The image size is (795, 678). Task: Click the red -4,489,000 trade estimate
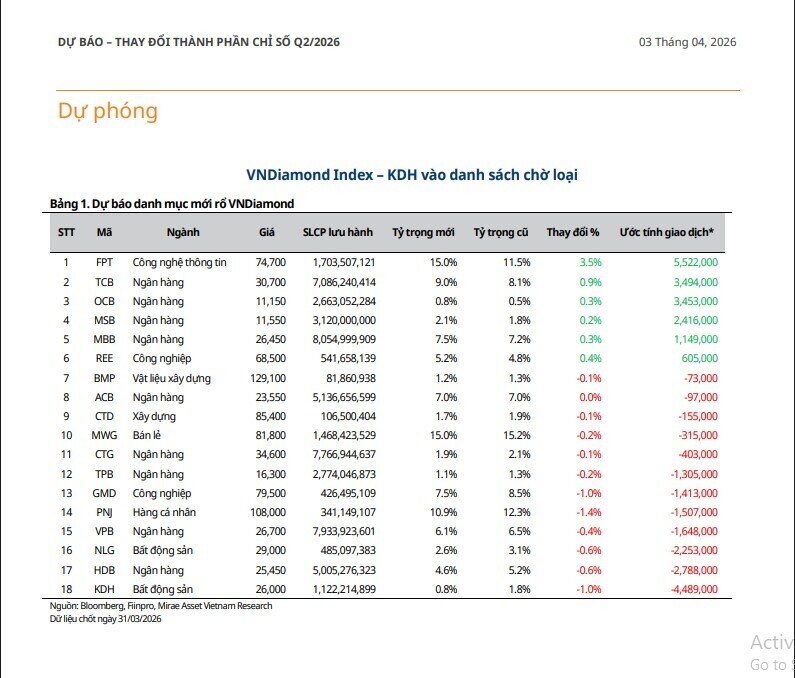688,589
